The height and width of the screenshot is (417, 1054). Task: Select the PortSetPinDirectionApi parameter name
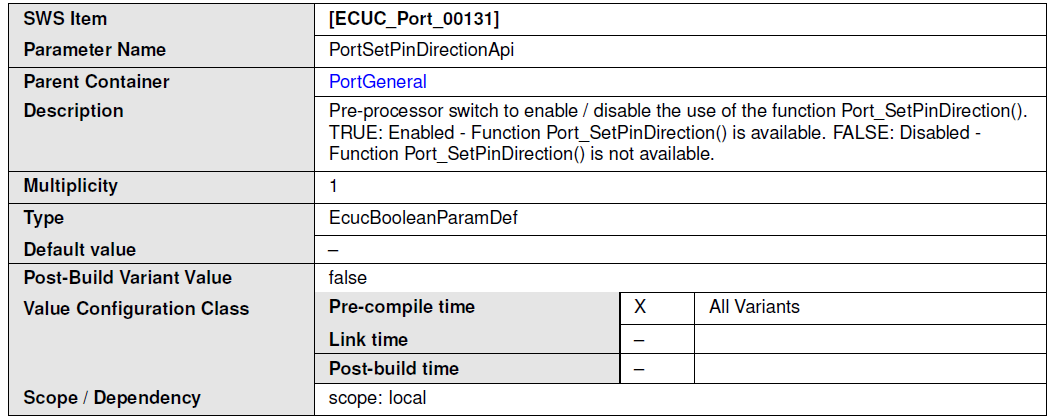(x=421, y=50)
